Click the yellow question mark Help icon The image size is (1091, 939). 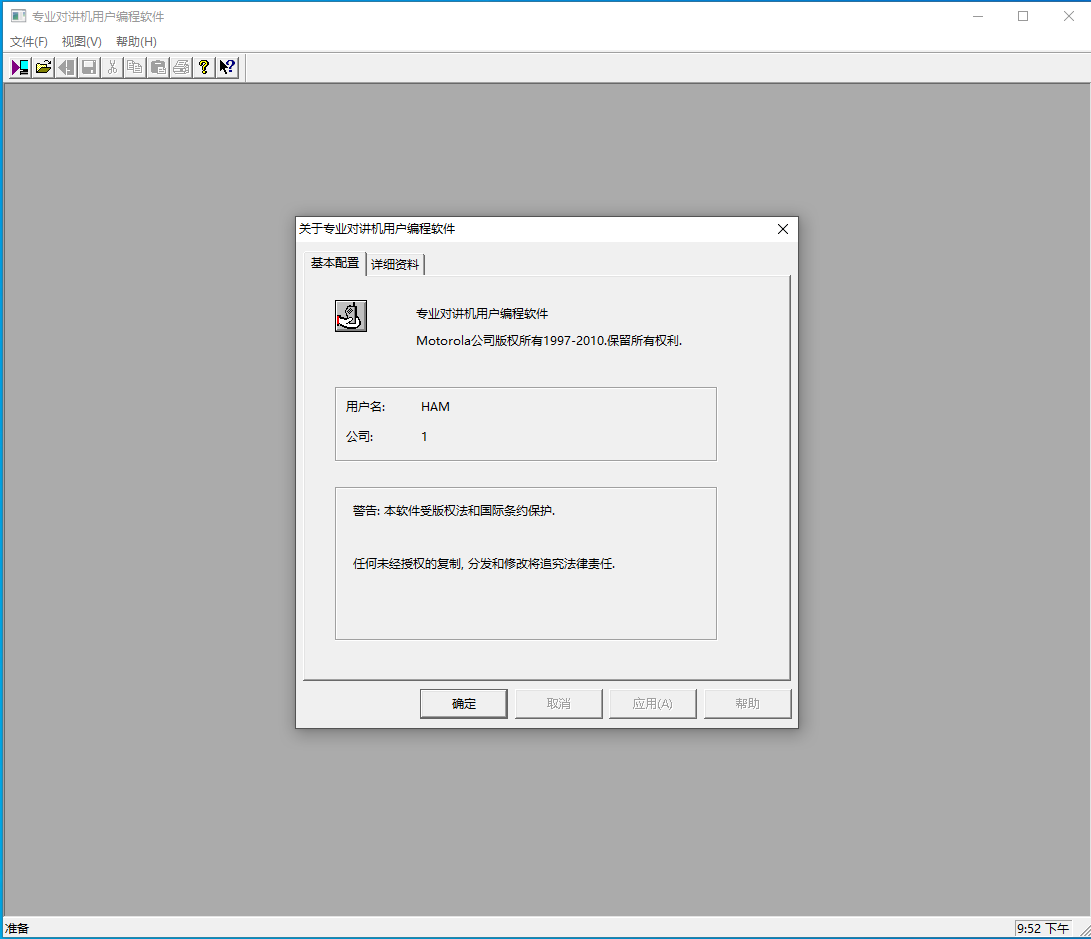pos(204,67)
